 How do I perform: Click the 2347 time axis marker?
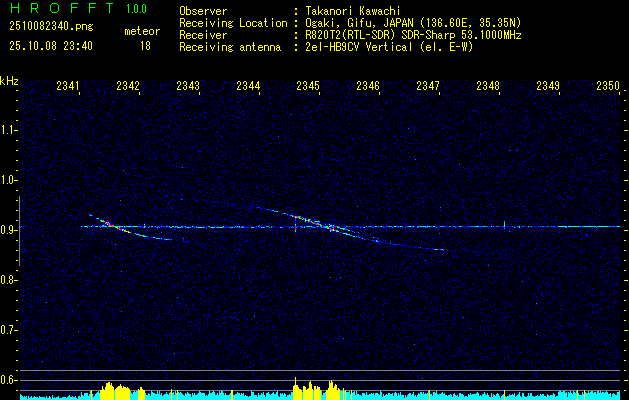pyautogui.click(x=428, y=85)
